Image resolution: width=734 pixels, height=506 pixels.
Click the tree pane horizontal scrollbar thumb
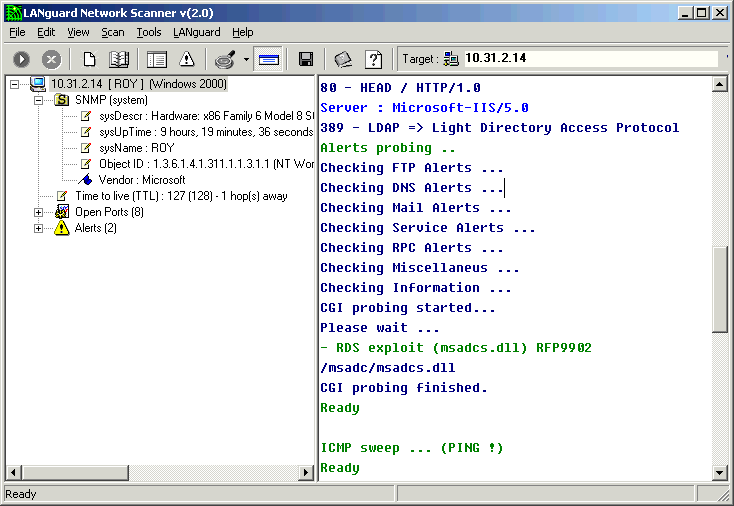tap(75, 472)
